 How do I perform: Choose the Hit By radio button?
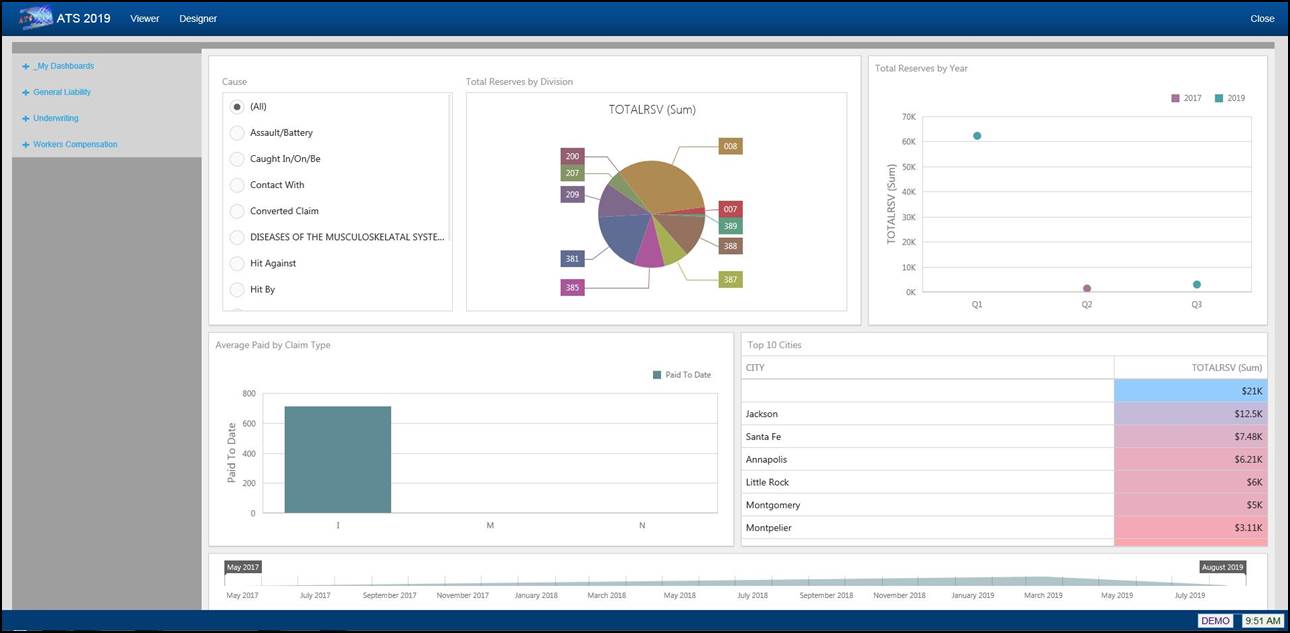[237, 290]
